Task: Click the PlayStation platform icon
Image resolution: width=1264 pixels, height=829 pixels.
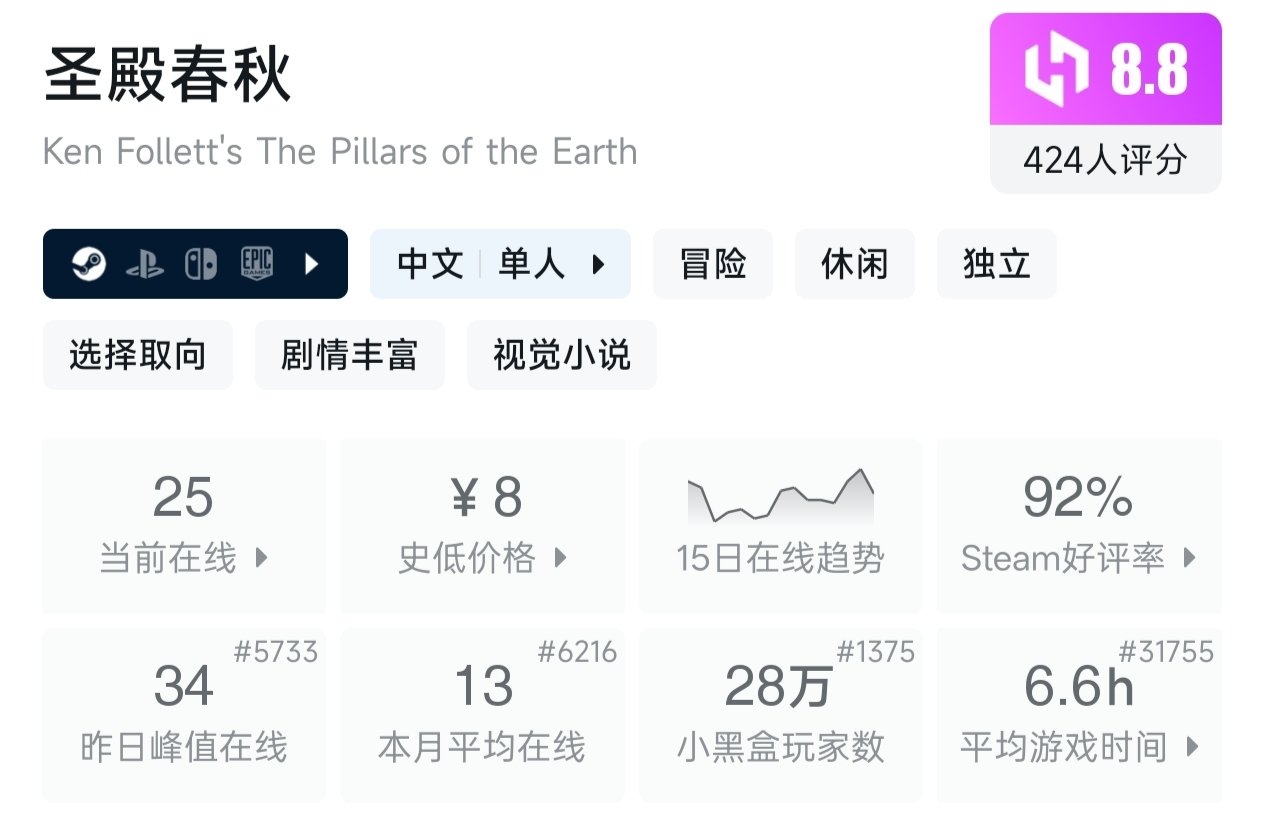Action: click(x=144, y=264)
